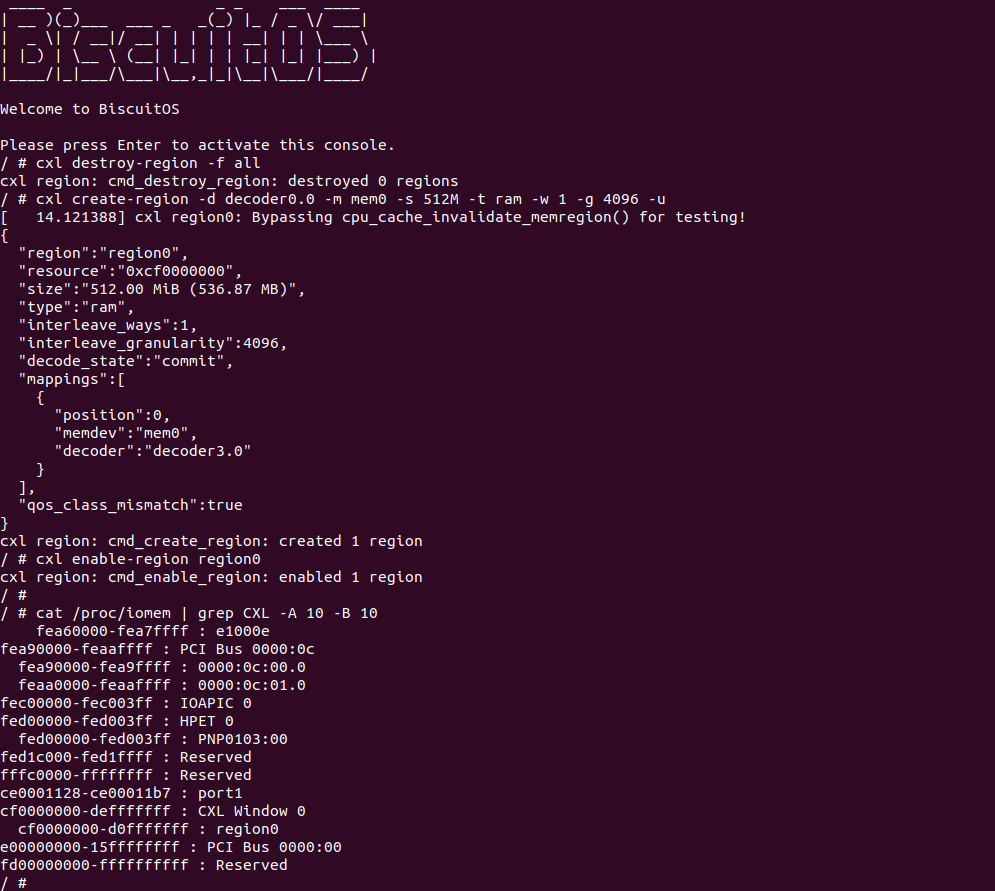This screenshot has width=995, height=891.
Task: Click the final empty shell prompt
Action: pos(14,883)
